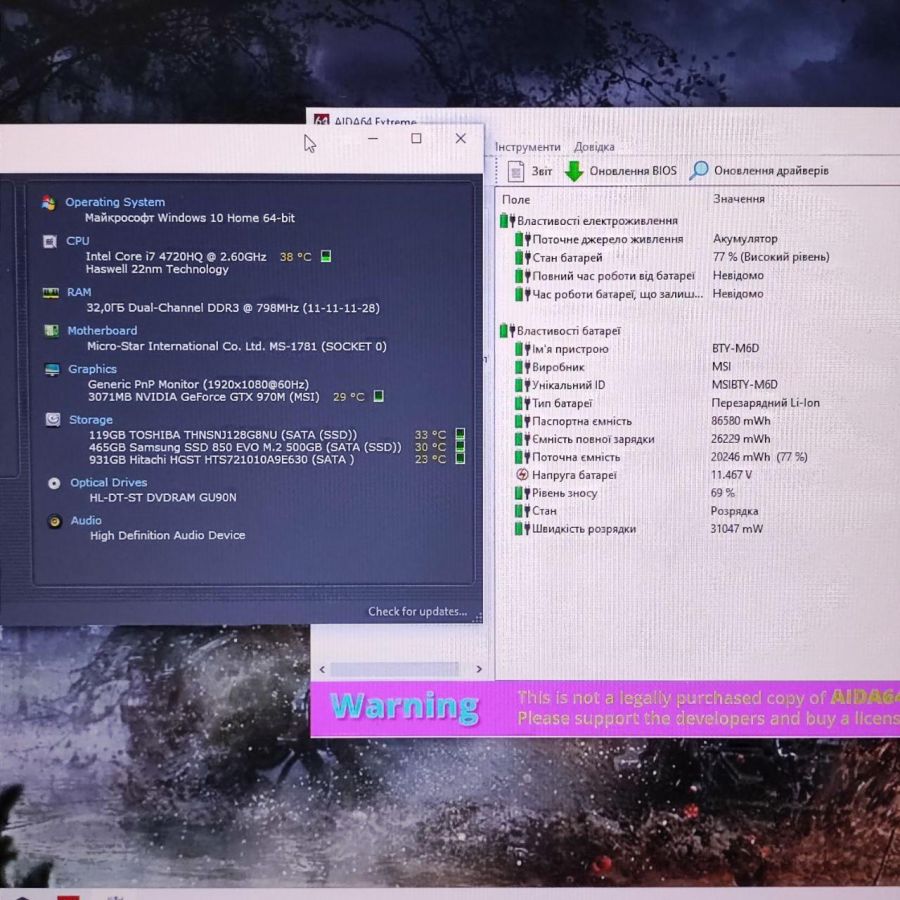
Task: Open the Graphics section in Speccy
Action: (92, 369)
